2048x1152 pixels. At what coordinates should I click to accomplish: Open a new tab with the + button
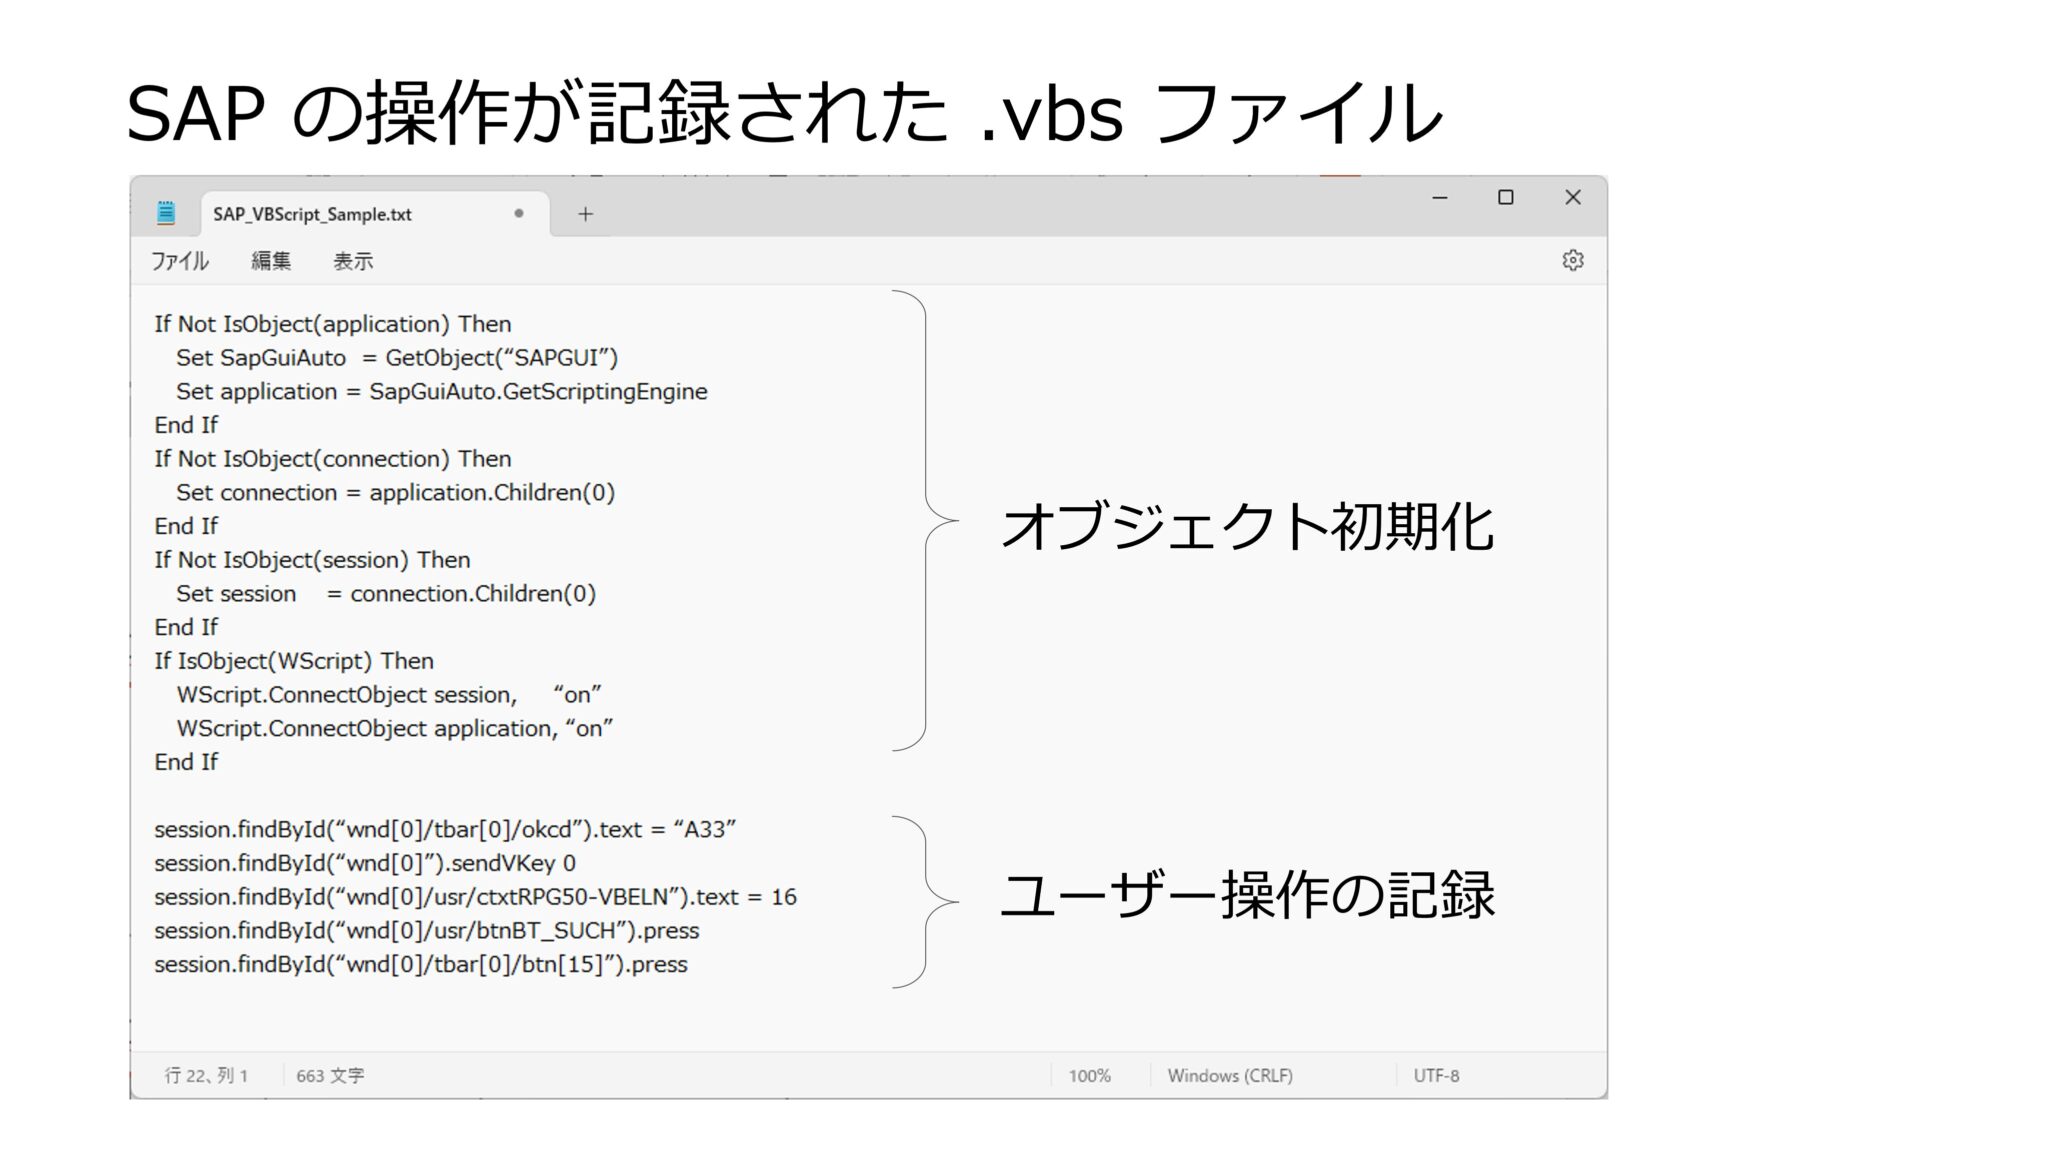coord(585,212)
